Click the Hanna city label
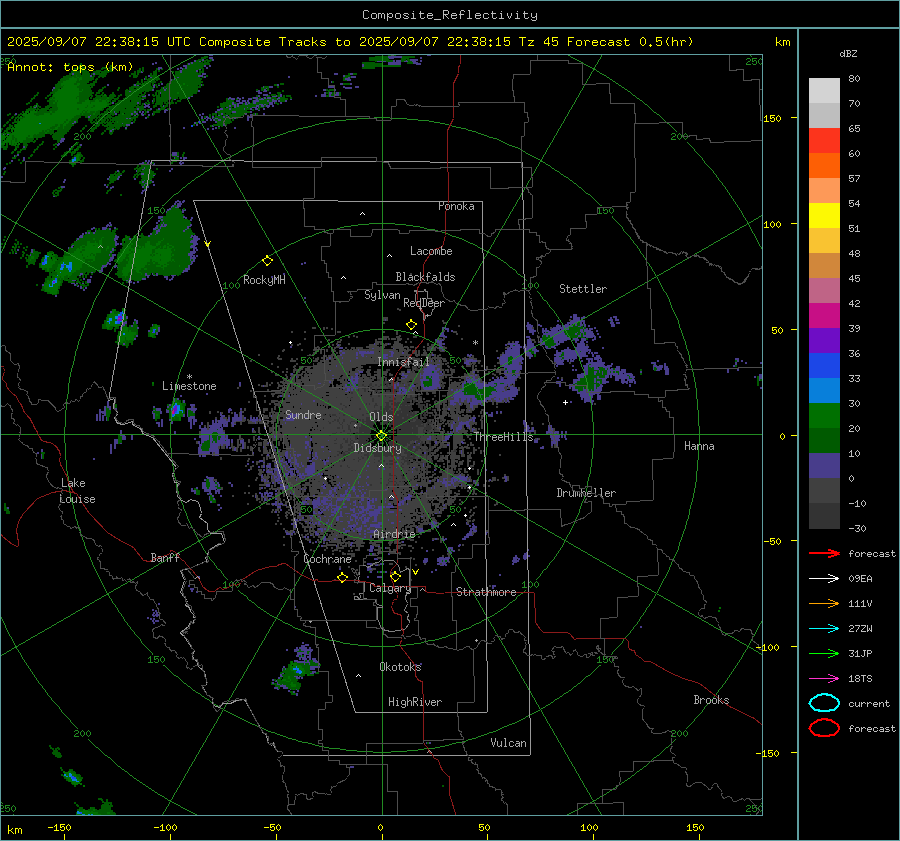900x841 pixels. pyautogui.click(x=699, y=446)
